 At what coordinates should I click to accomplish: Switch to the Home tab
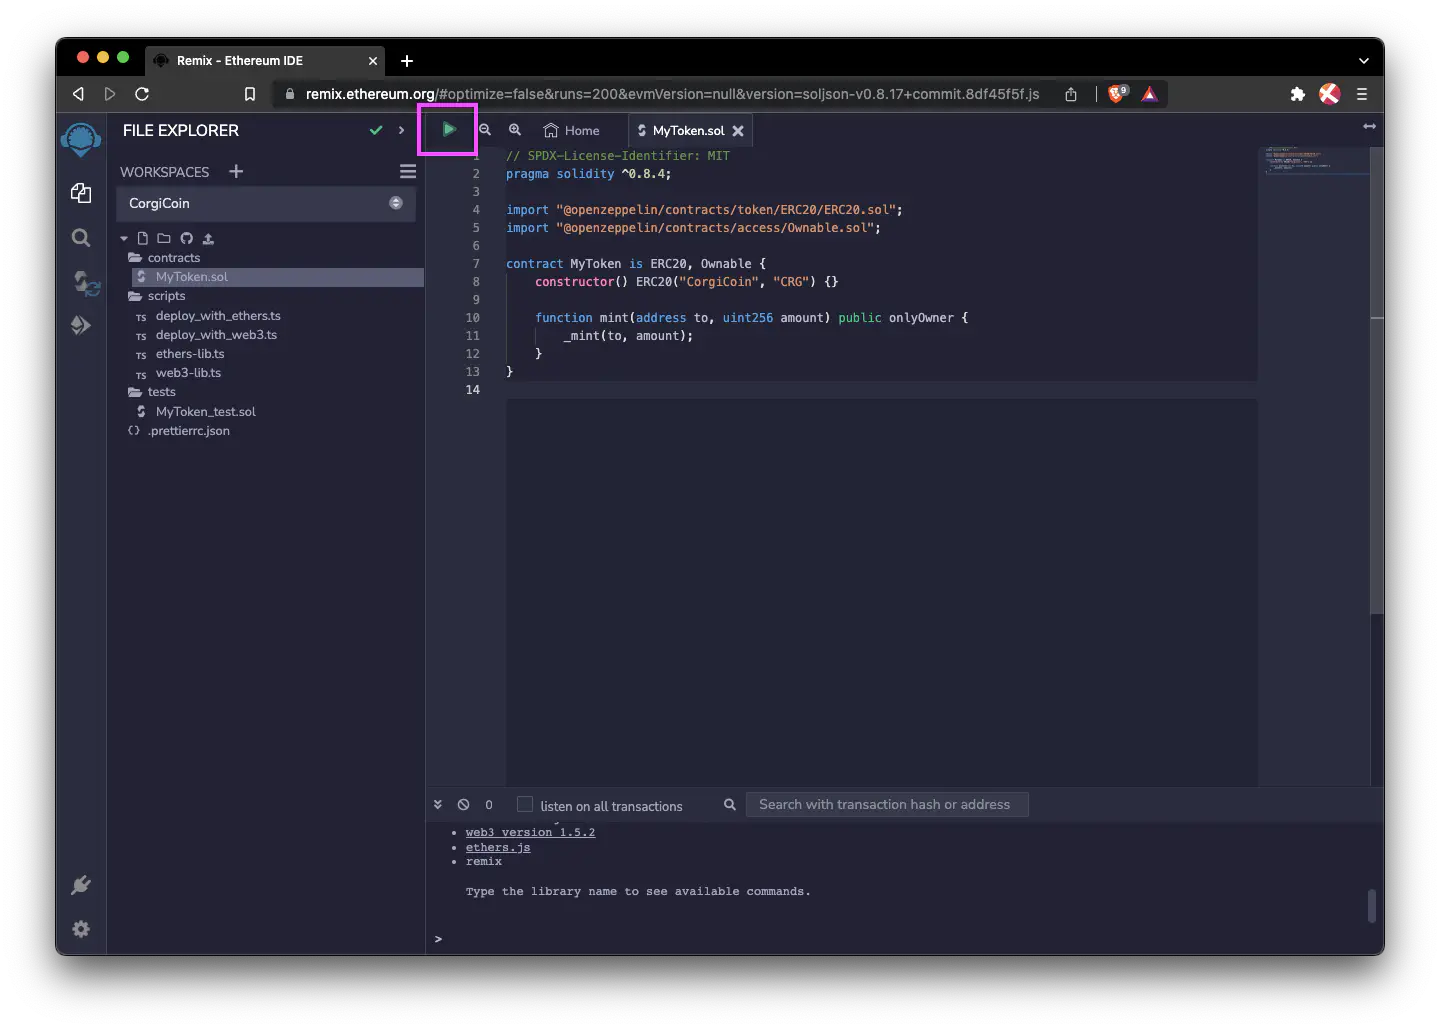pos(571,130)
